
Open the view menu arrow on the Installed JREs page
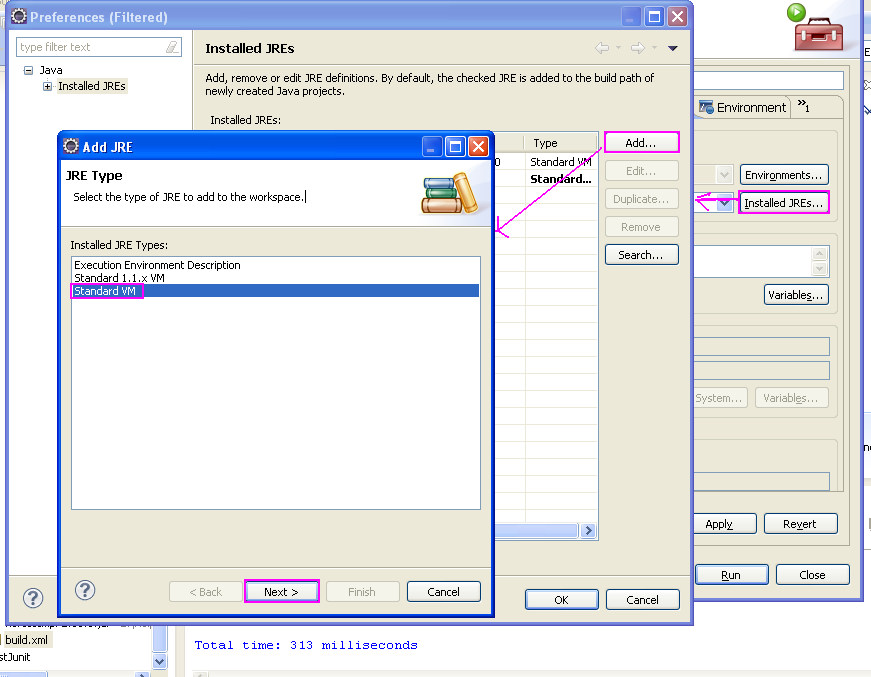click(x=672, y=47)
